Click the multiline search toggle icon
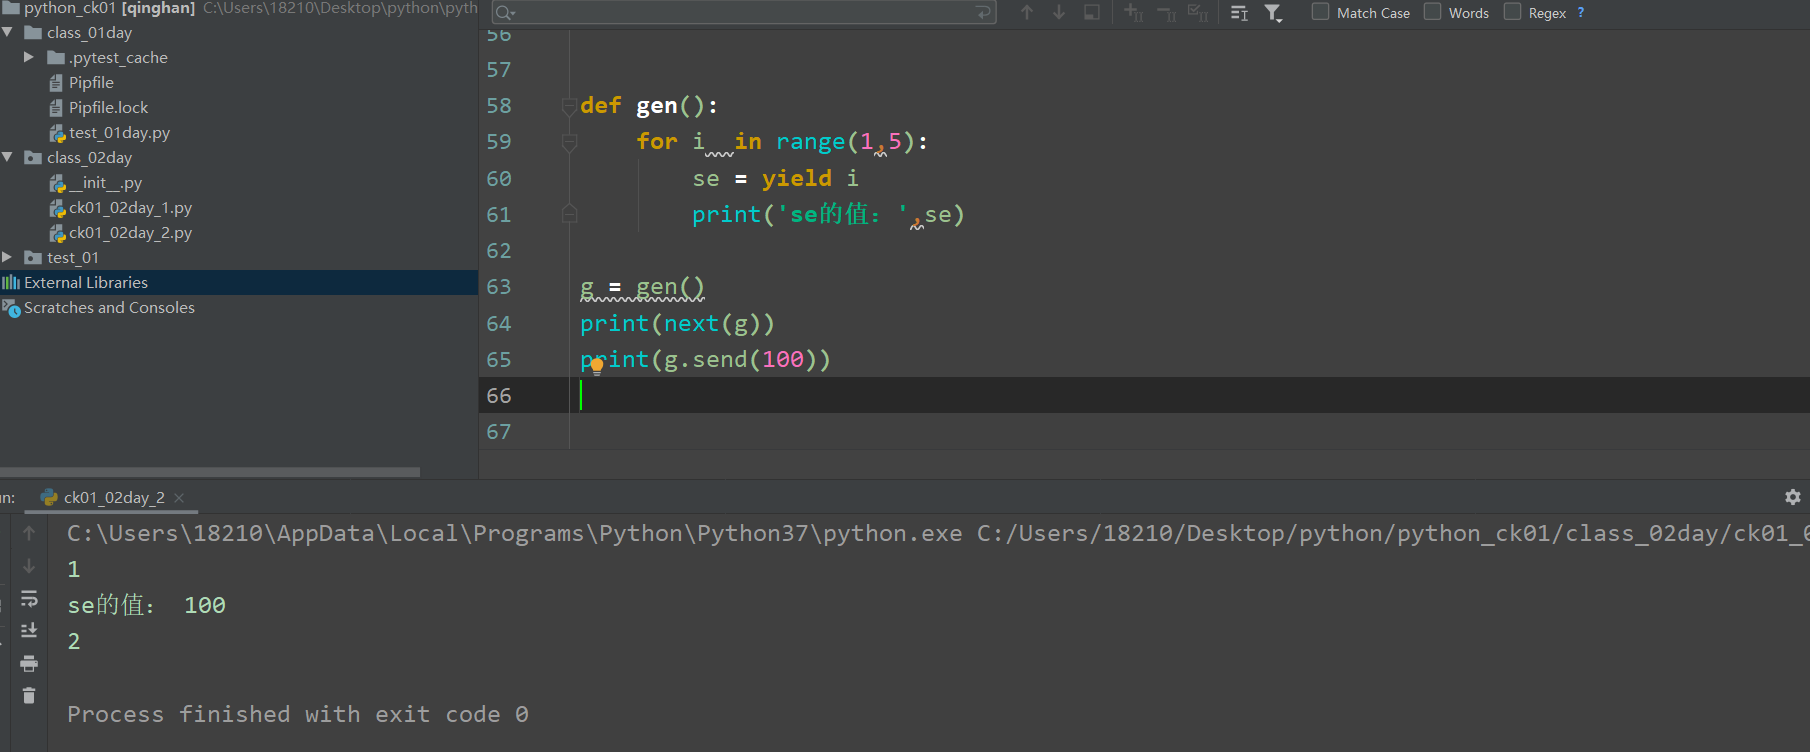Screen dimensions: 1810x752 click(1239, 13)
